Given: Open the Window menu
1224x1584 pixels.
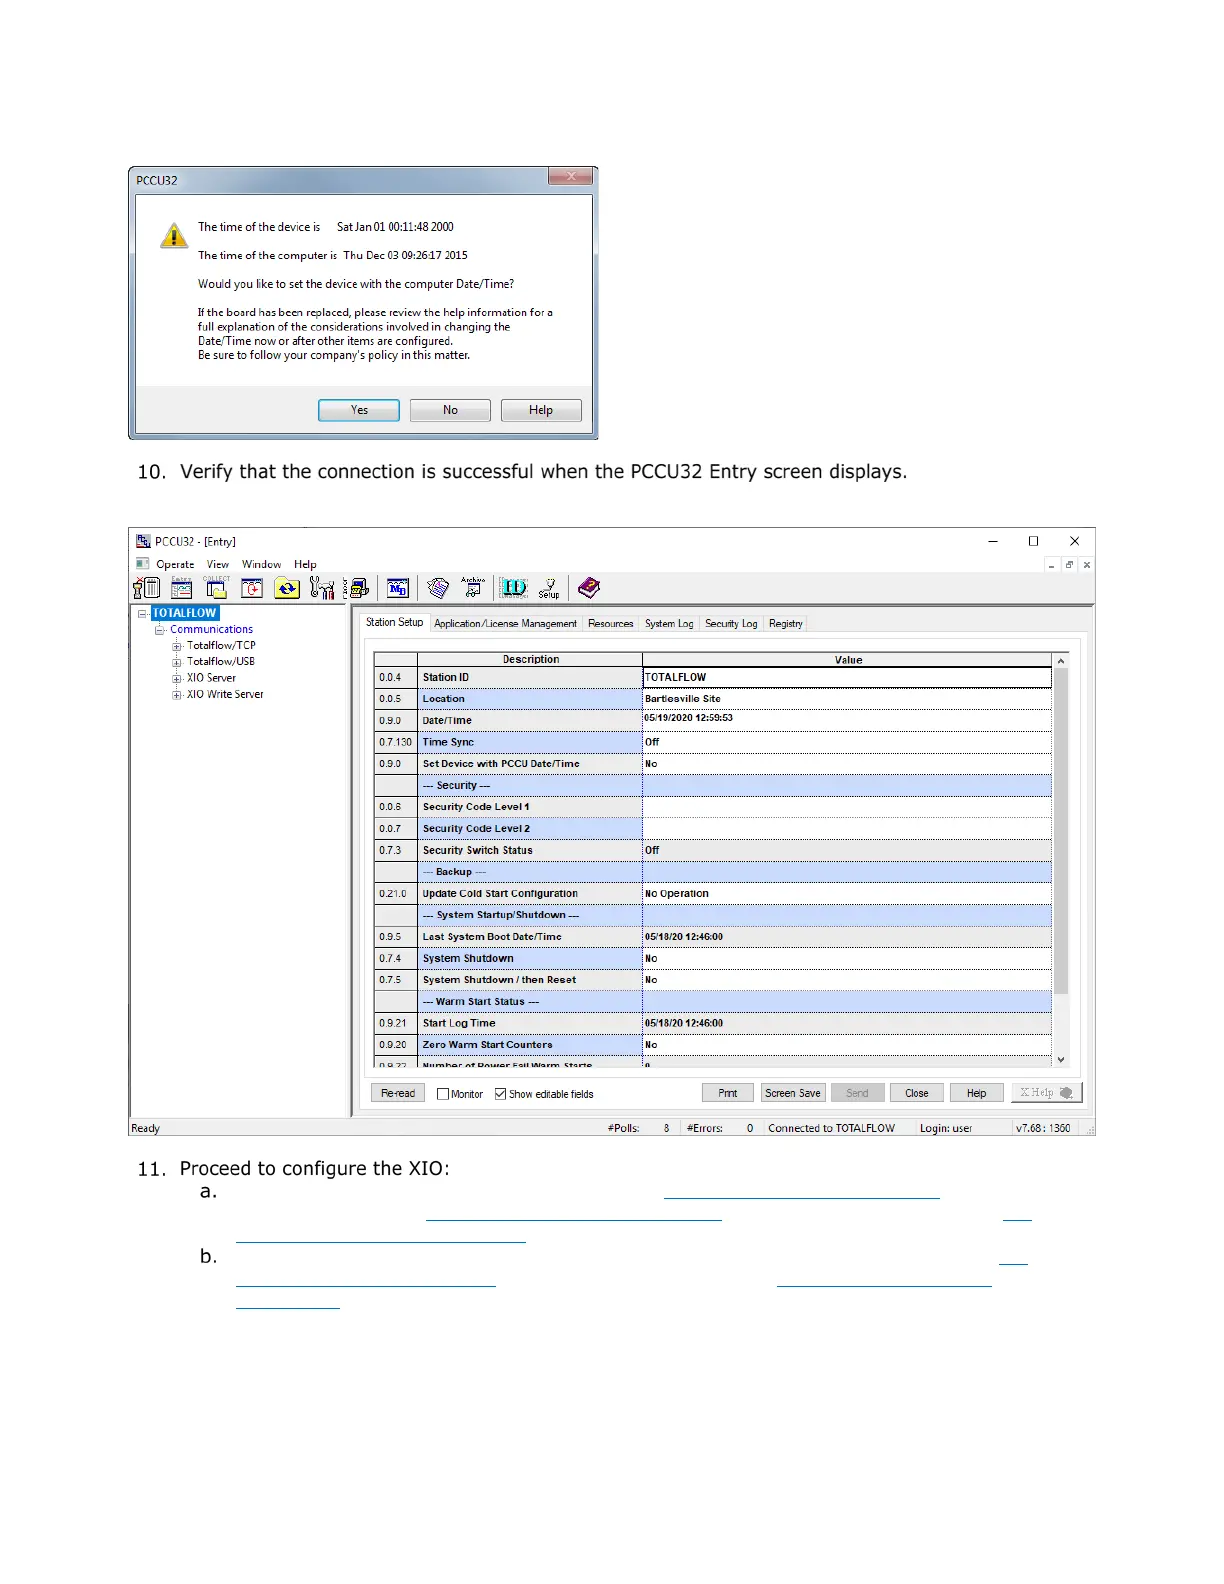Looking at the screenshot, I should 261,565.
